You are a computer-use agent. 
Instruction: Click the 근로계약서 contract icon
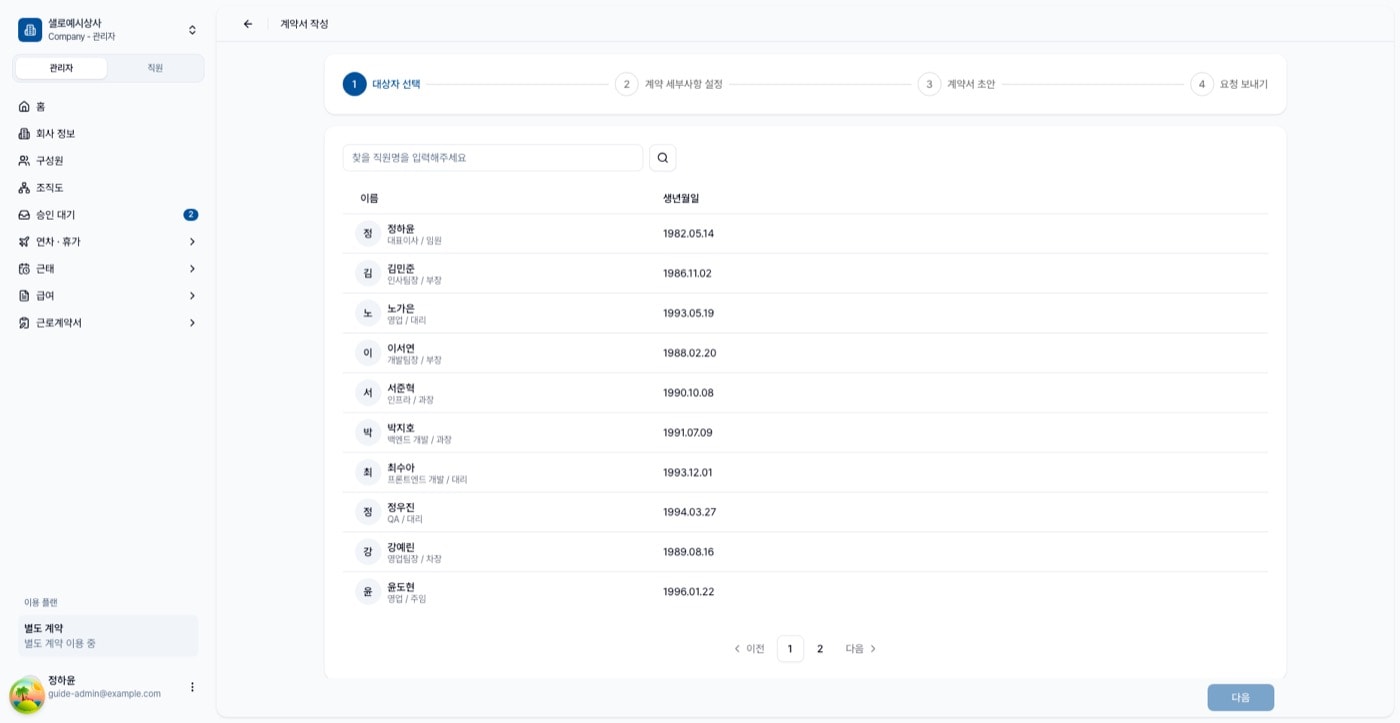tap(24, 322)
